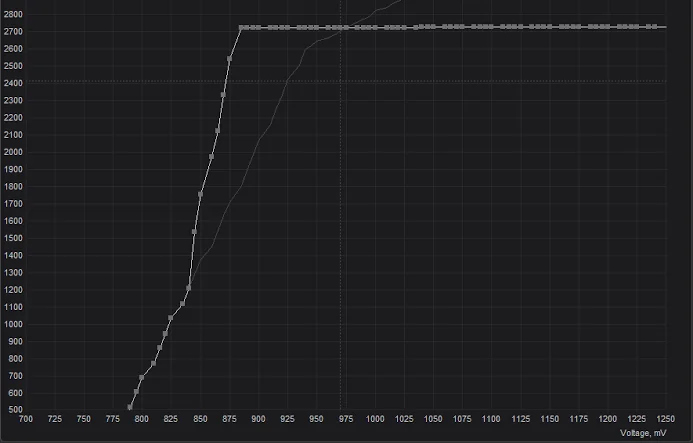
Task: Select the lowest curve point near 500 MHz
Action: pyautogui.click(x=130, y=407)
